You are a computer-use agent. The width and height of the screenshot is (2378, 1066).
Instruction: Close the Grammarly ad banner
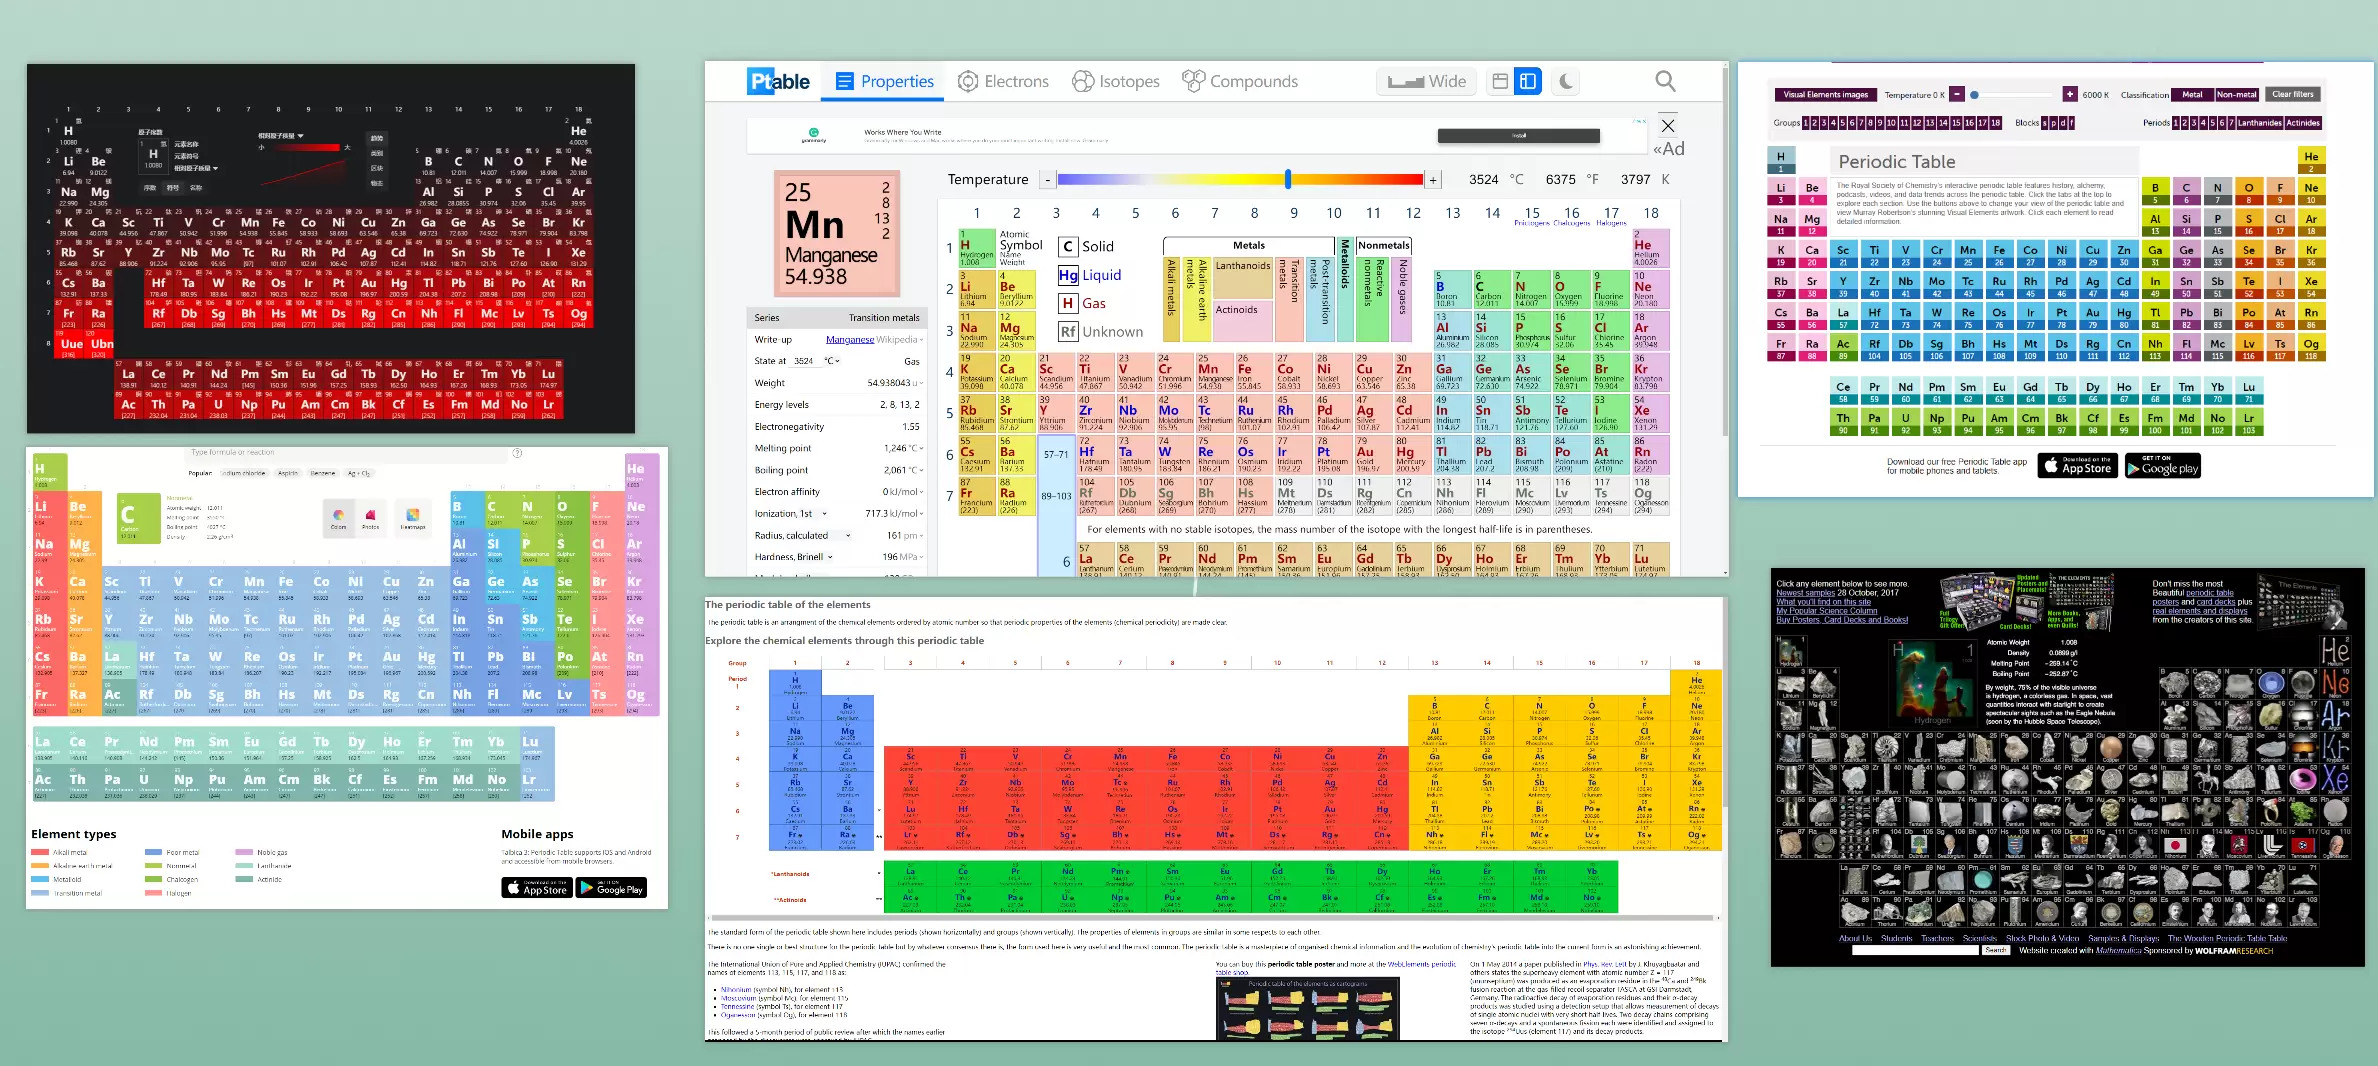(1668, 126)
